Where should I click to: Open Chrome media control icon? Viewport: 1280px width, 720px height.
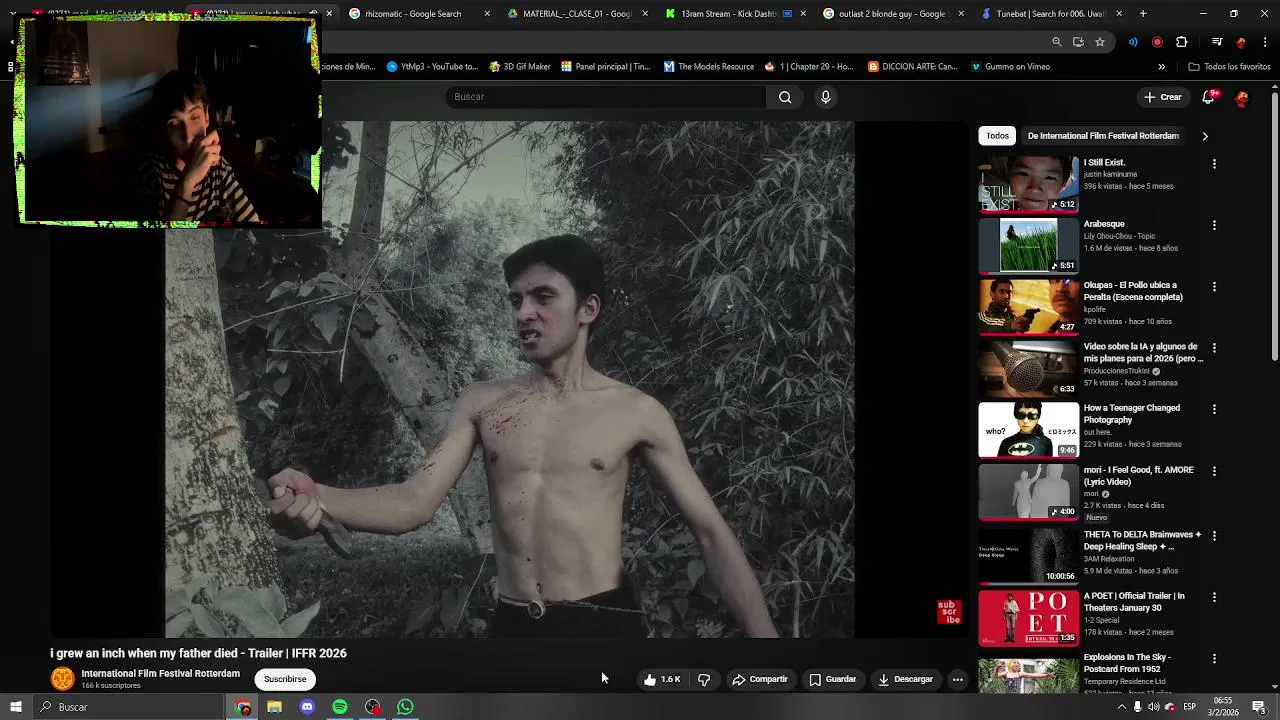[x=1217, y=42]
